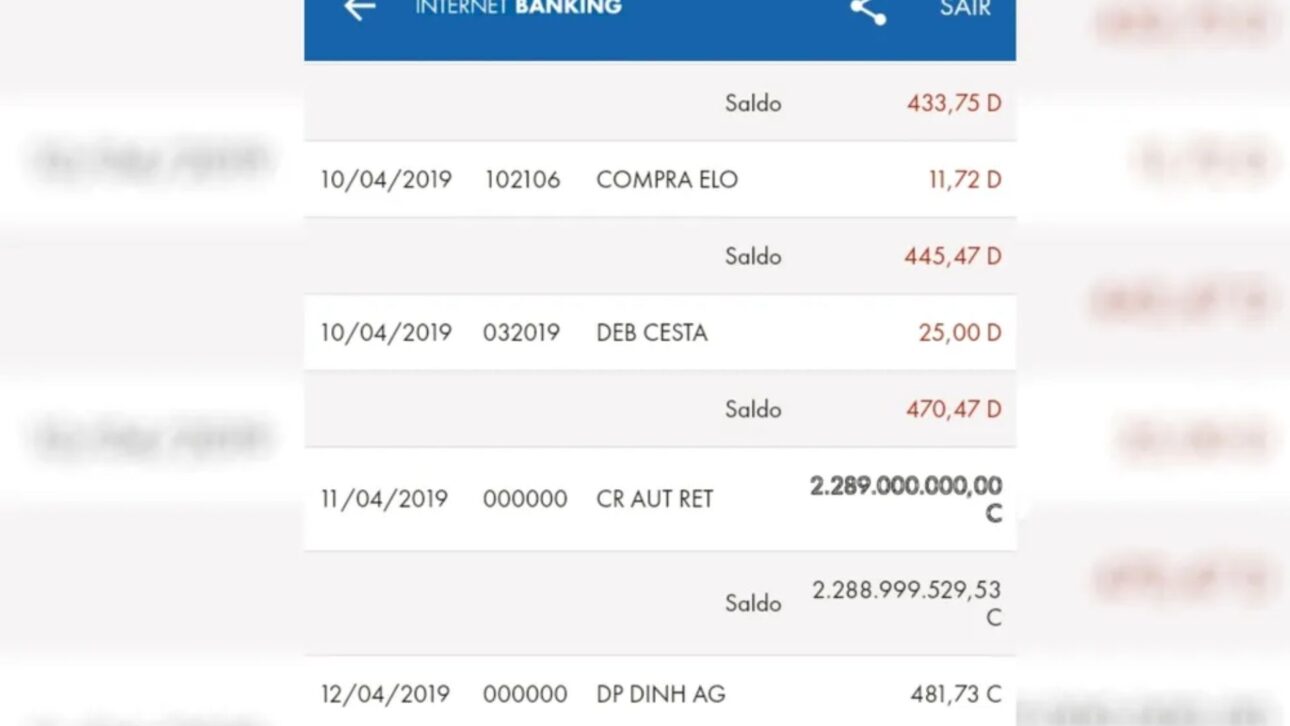
Task: Tap the 2.289.000.000,00 C amount
Action: pyautogui.click(x=906, y=487)
